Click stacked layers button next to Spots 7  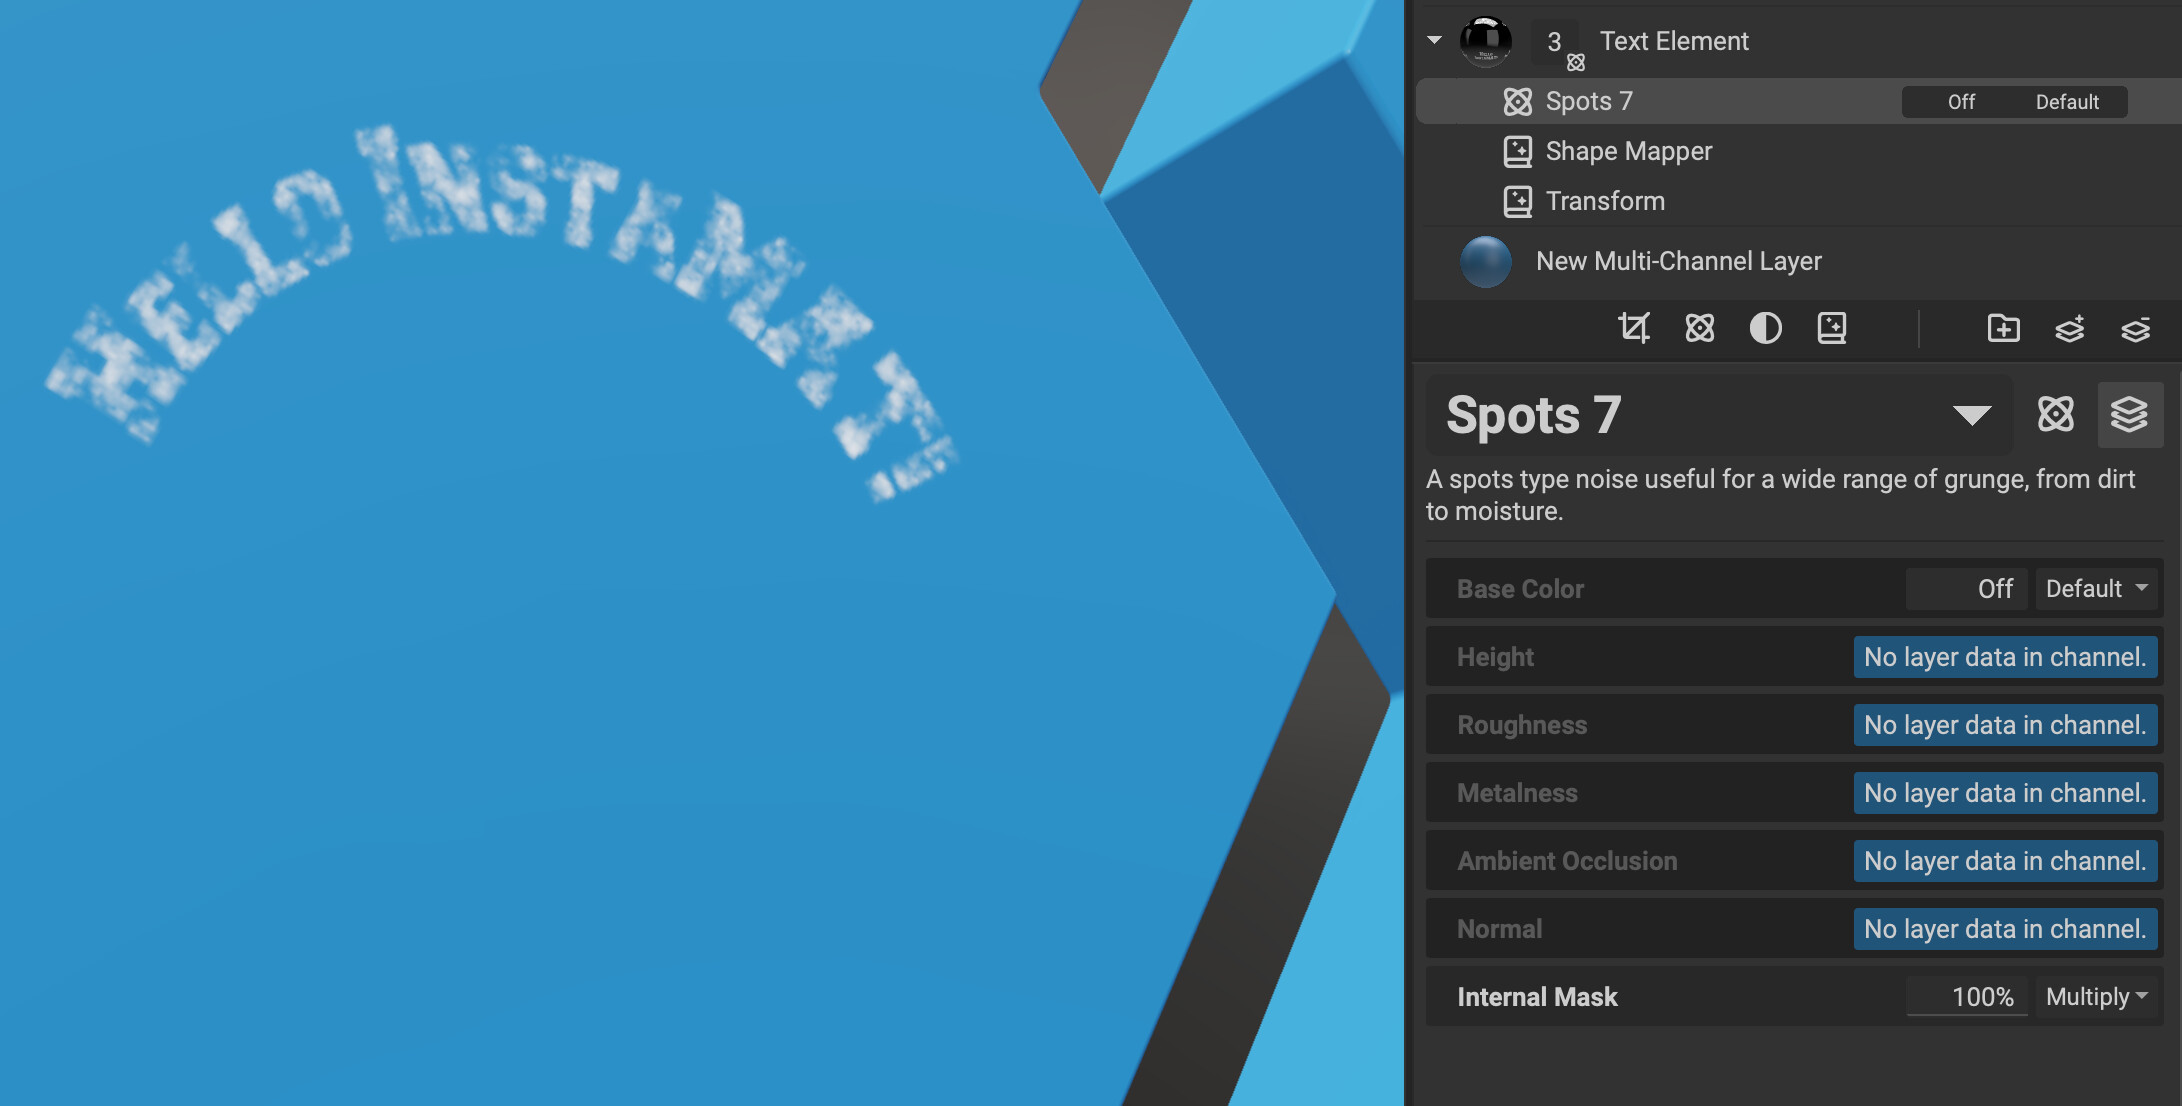[2129, 414]
